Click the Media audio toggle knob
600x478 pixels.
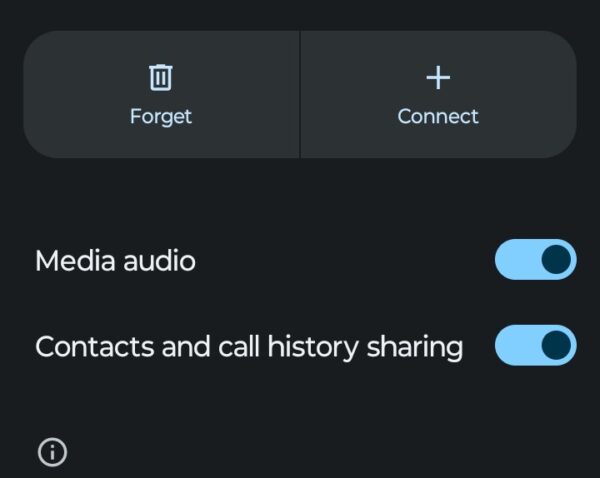click(x=556, y=260)
